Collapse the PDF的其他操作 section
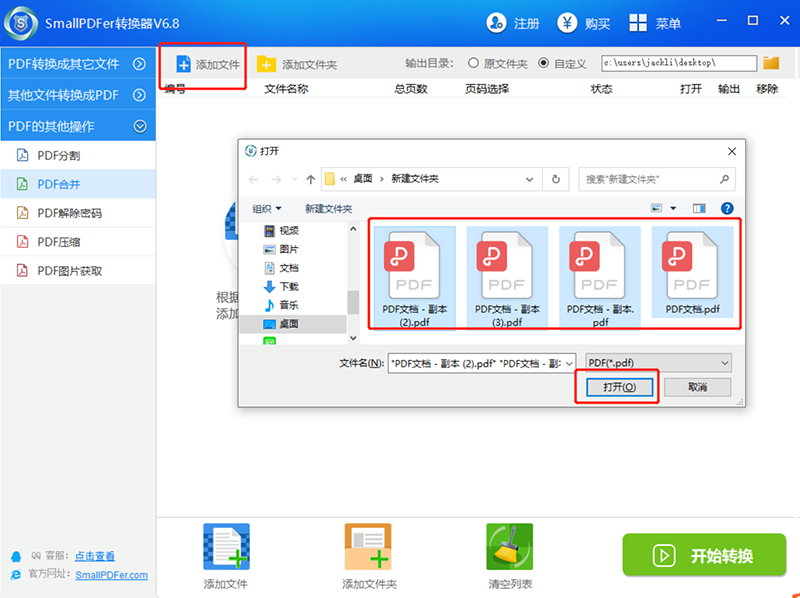 coord(78,126)
